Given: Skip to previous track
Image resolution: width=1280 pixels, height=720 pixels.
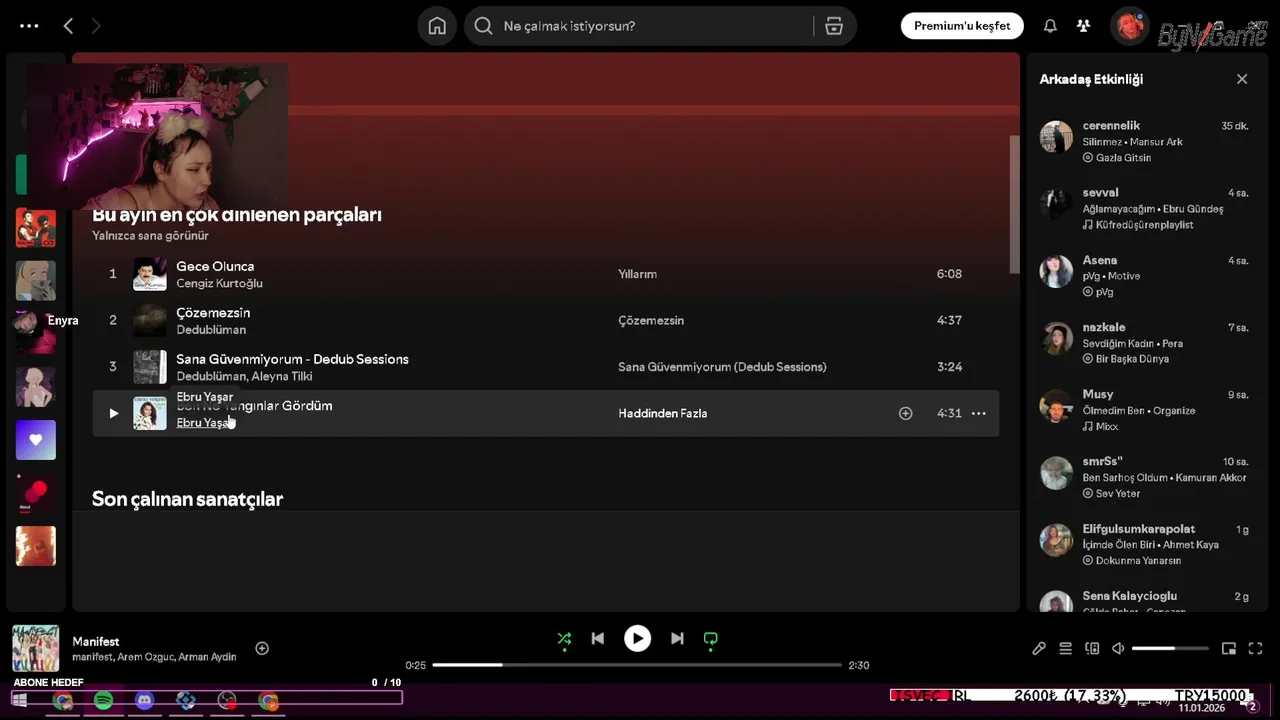Looking at the screenshot, I should (597, 638).
